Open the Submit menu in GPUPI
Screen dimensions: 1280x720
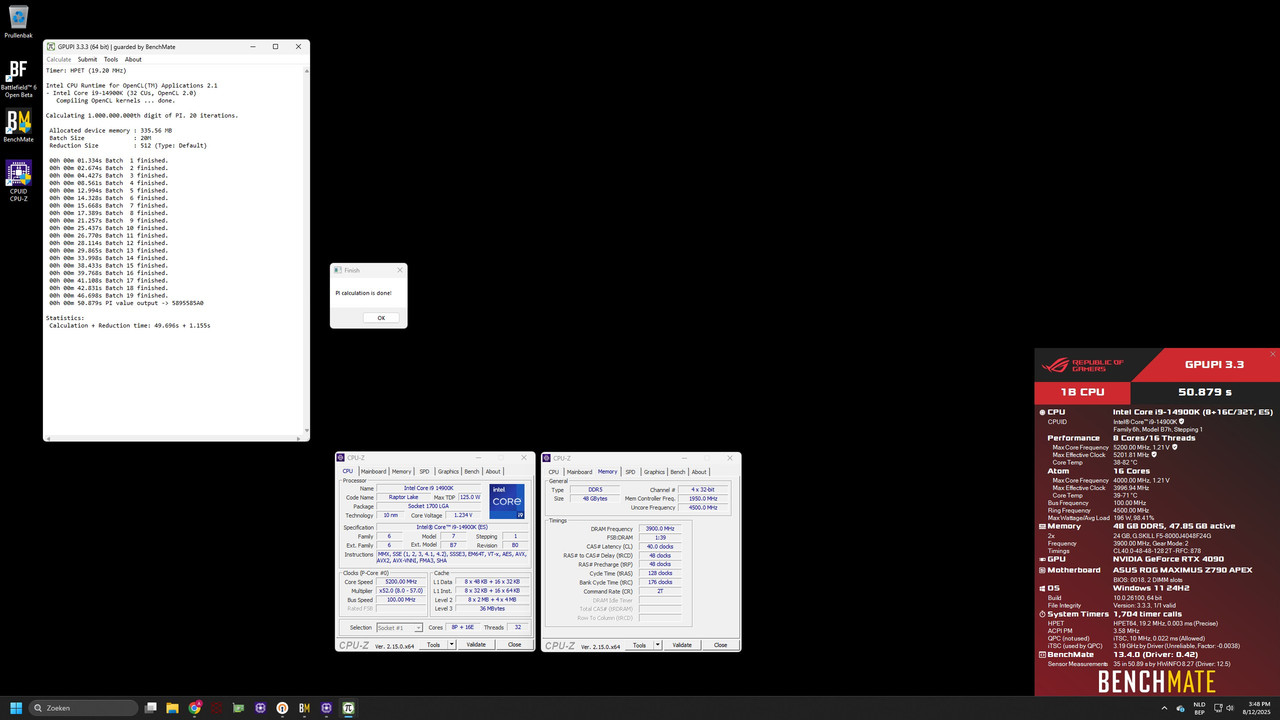[88, 59]
